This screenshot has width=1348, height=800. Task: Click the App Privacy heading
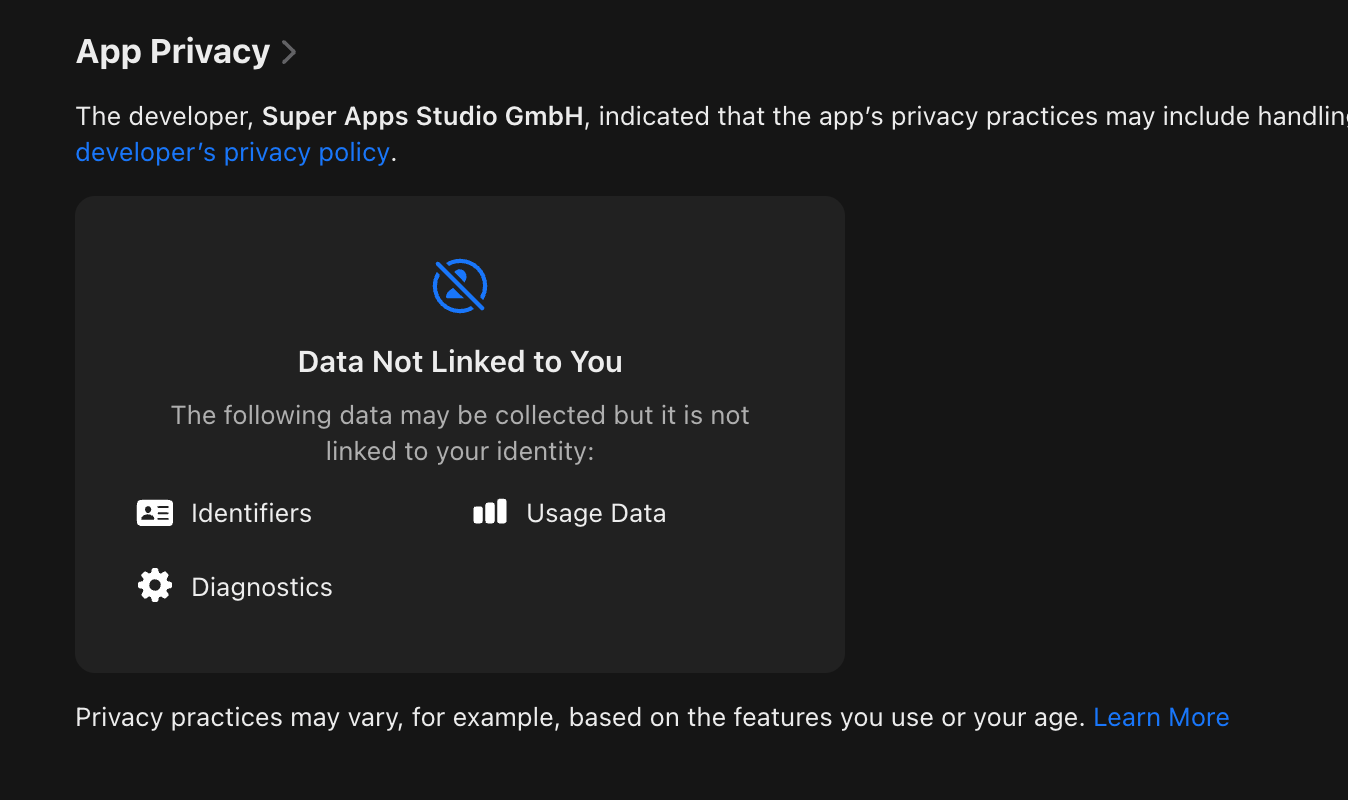point(172,52)
